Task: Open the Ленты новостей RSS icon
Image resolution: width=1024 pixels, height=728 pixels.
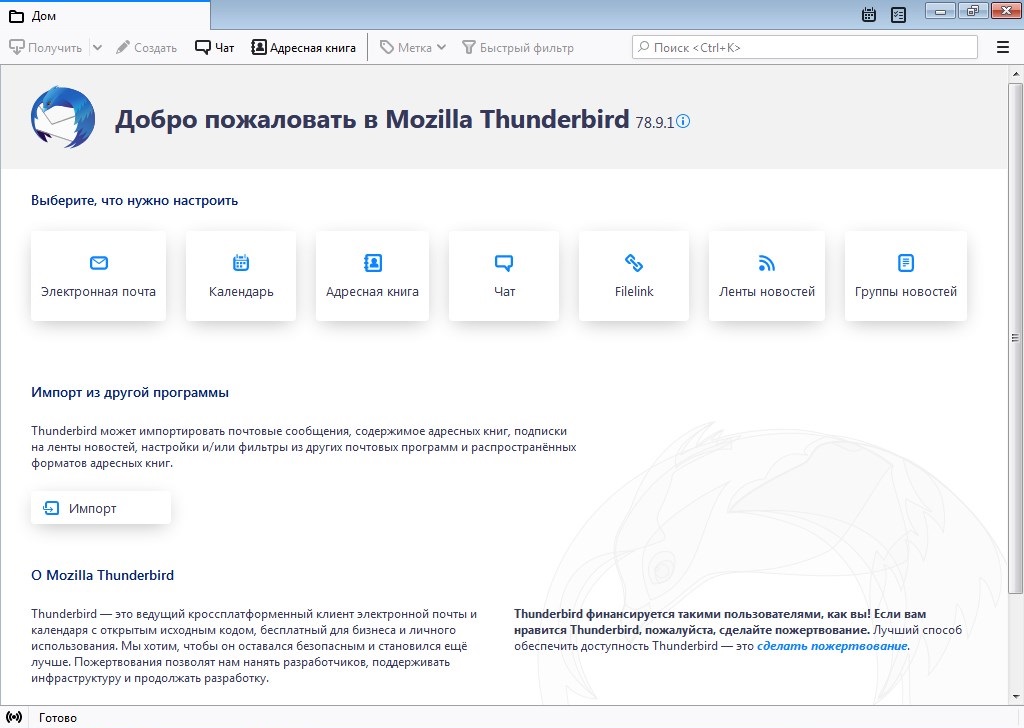Action: (x=767, y=263)
